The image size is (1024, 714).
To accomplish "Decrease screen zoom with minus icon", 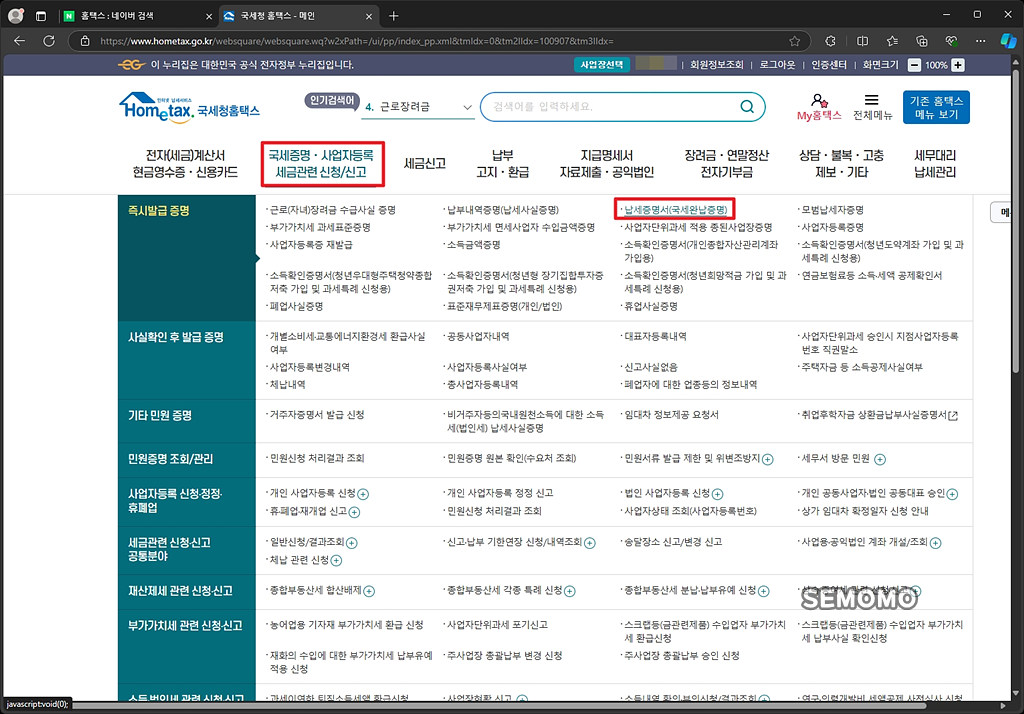I will [x=914, y=65].
